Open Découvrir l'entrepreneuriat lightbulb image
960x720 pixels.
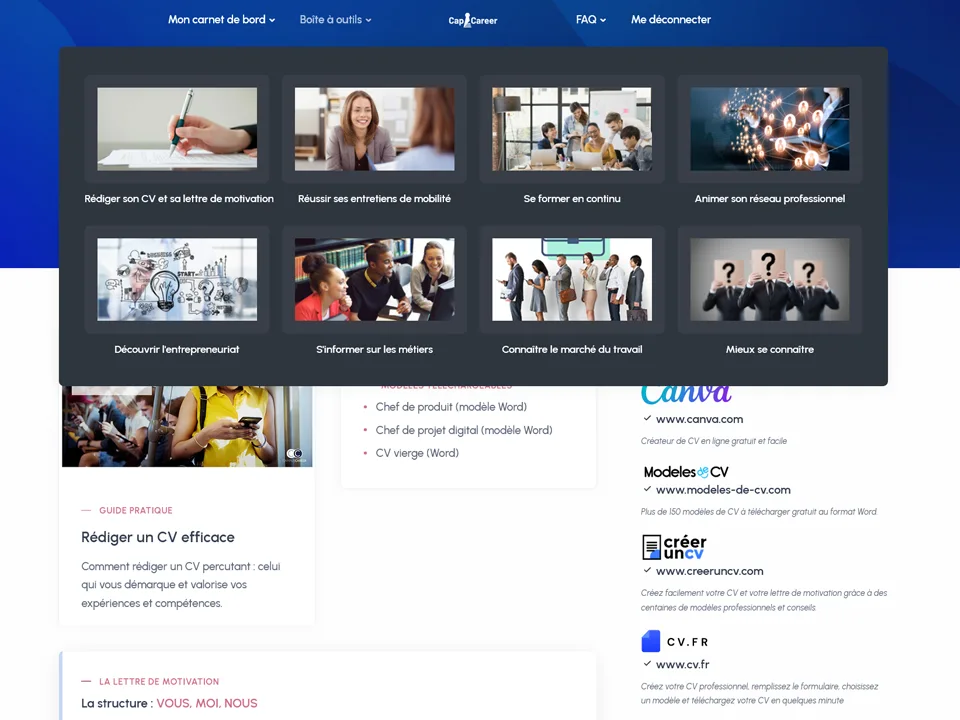177,279
